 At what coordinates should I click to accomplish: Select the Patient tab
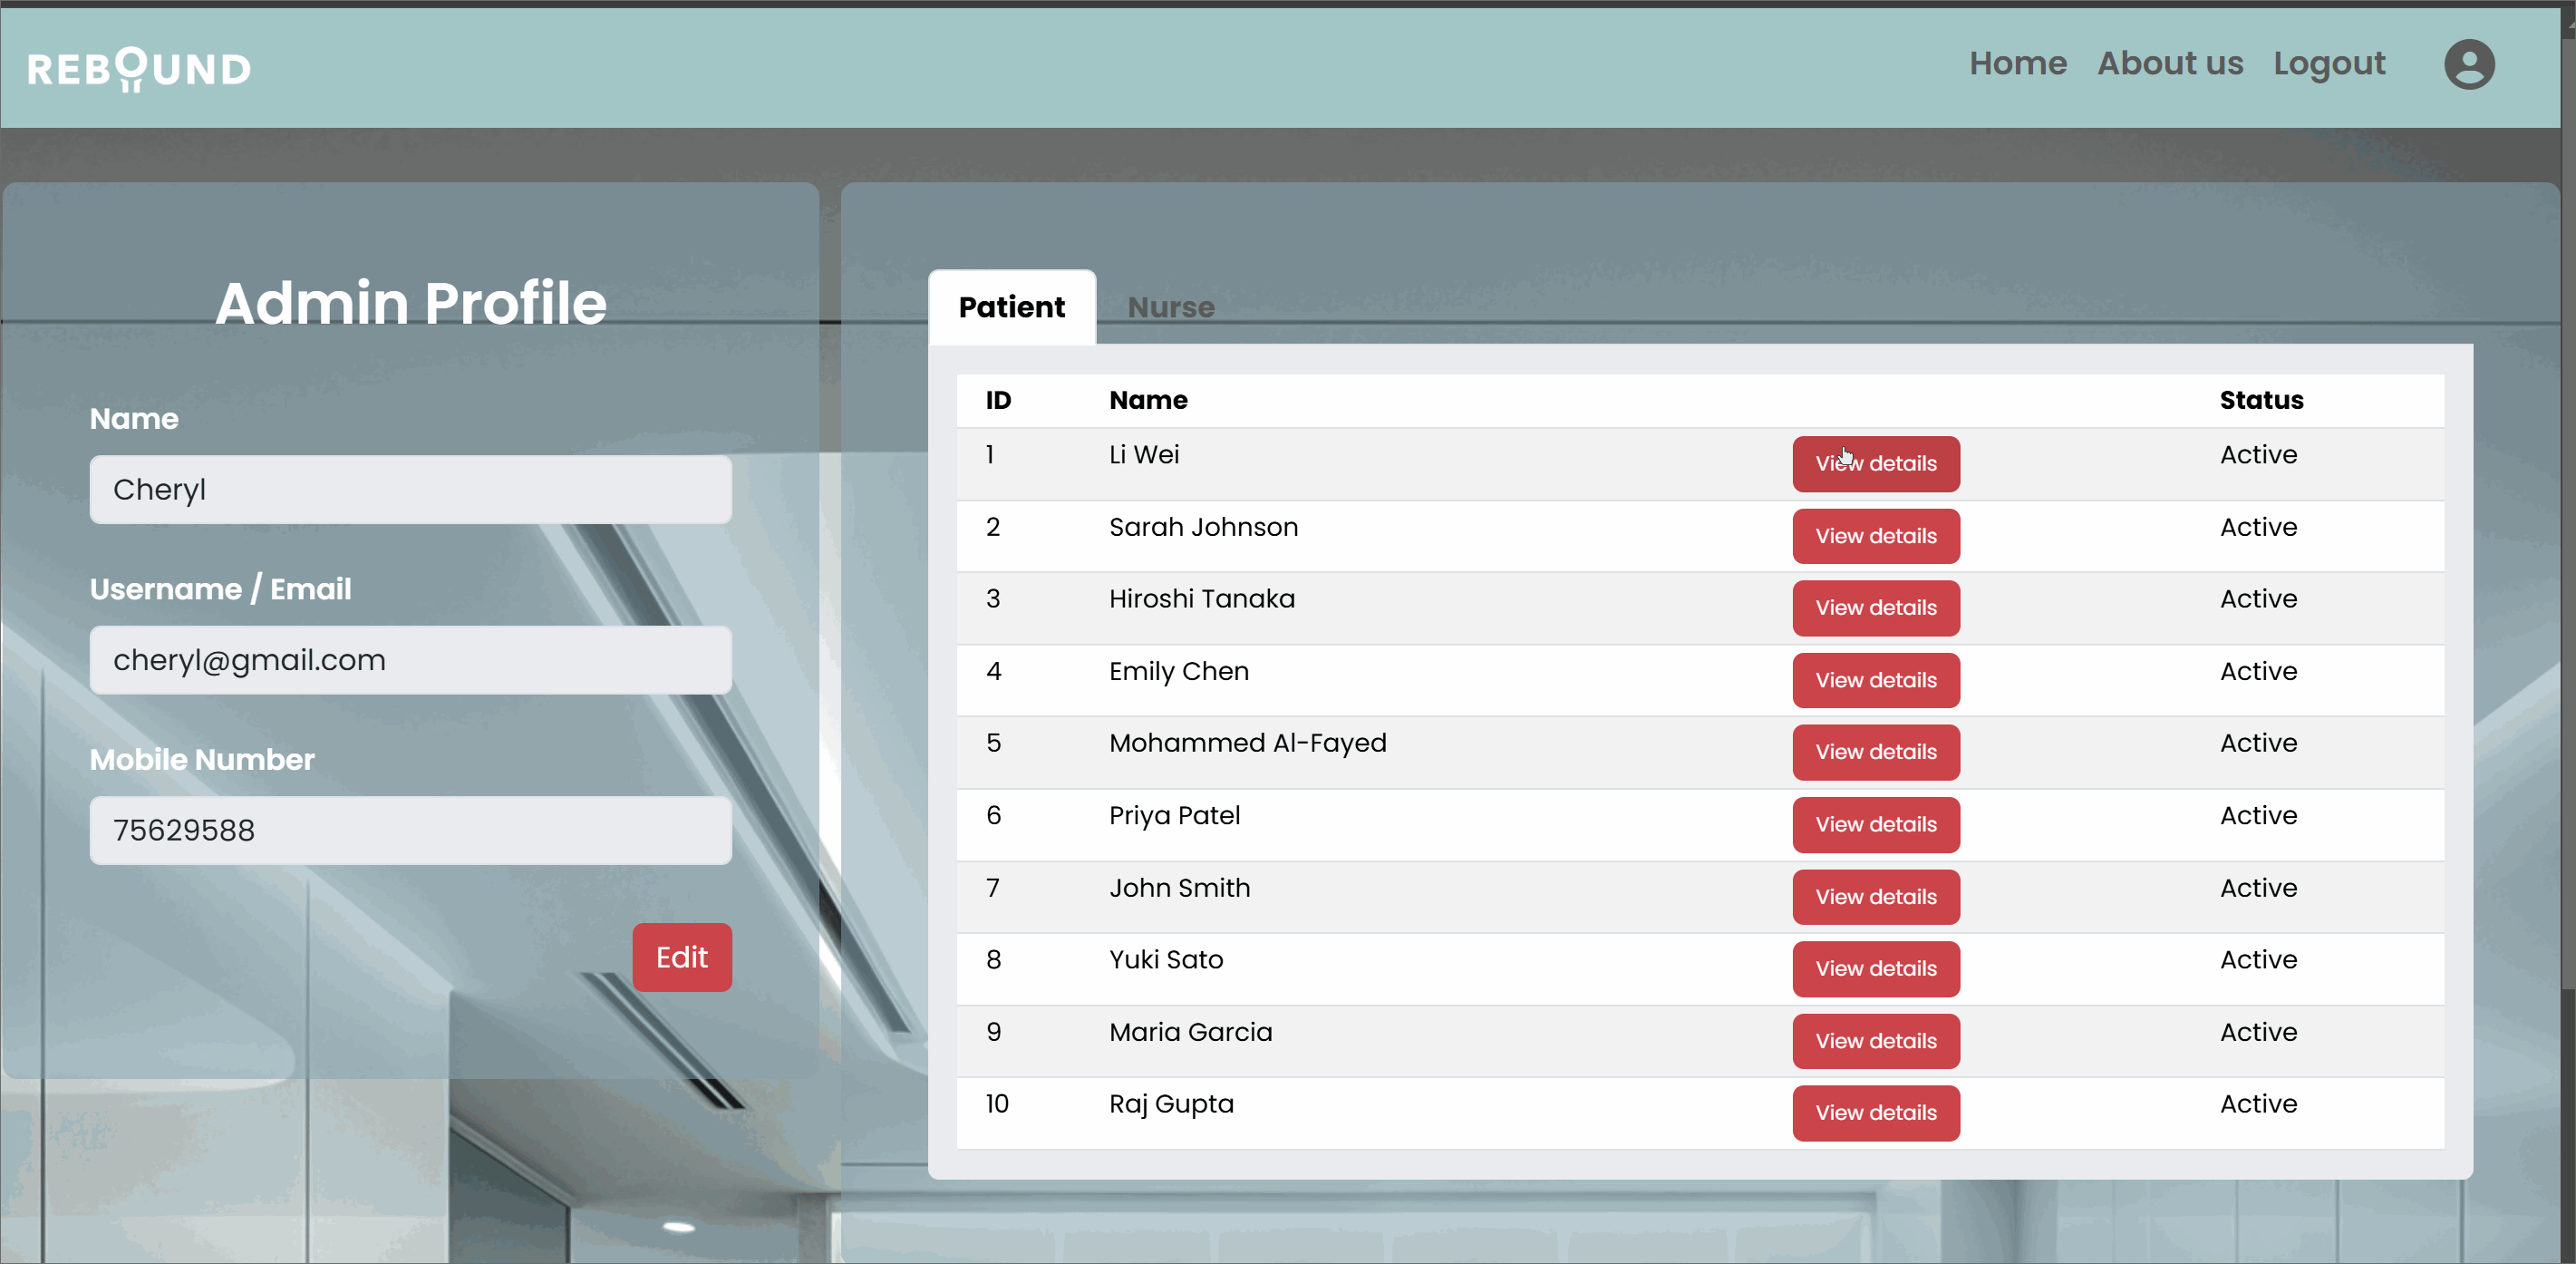coord(1011,307)
